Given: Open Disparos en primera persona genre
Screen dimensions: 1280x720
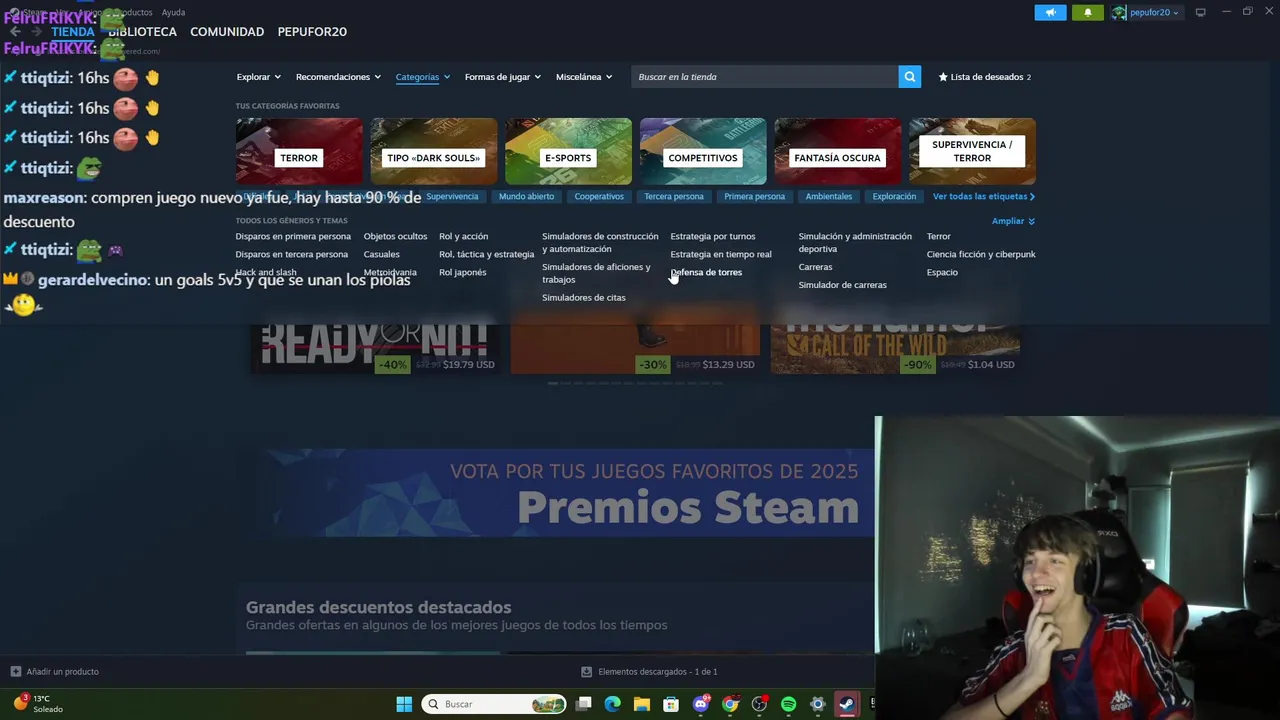Looking at the screenshot, I should 293,237.
